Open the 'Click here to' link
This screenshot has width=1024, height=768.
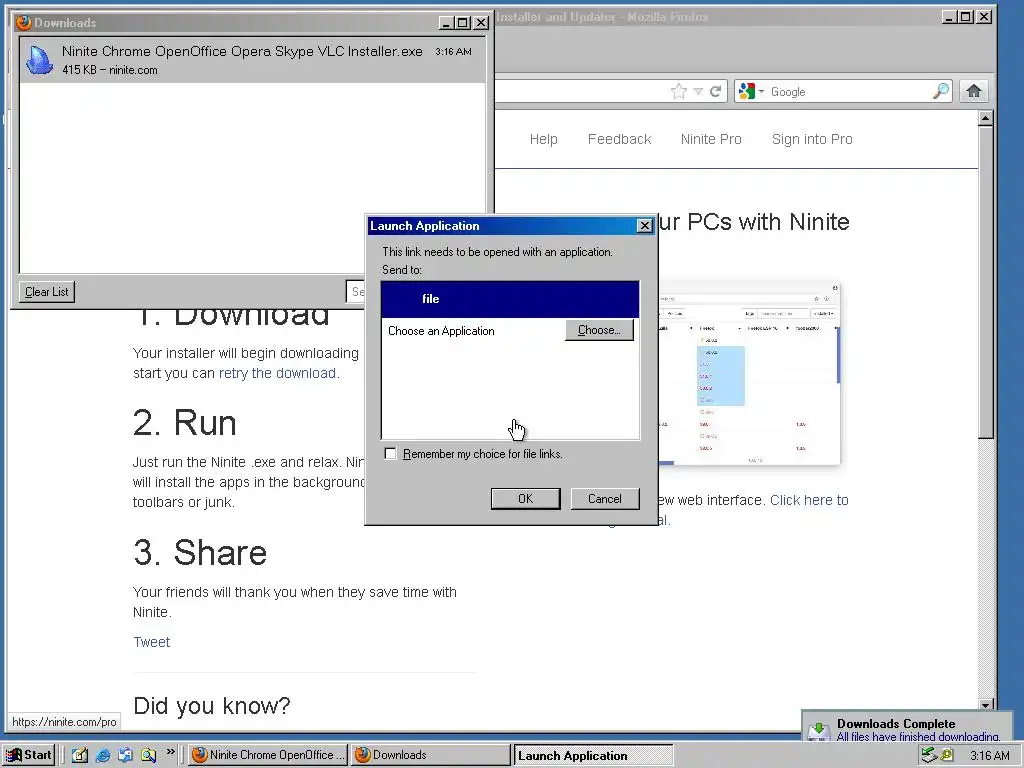[809, 500]
